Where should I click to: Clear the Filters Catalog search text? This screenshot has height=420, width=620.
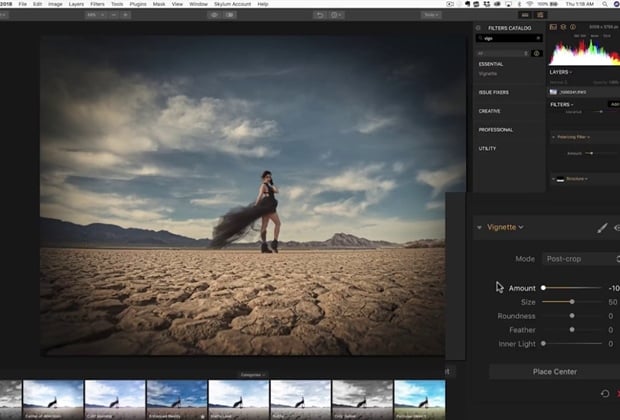538,38
